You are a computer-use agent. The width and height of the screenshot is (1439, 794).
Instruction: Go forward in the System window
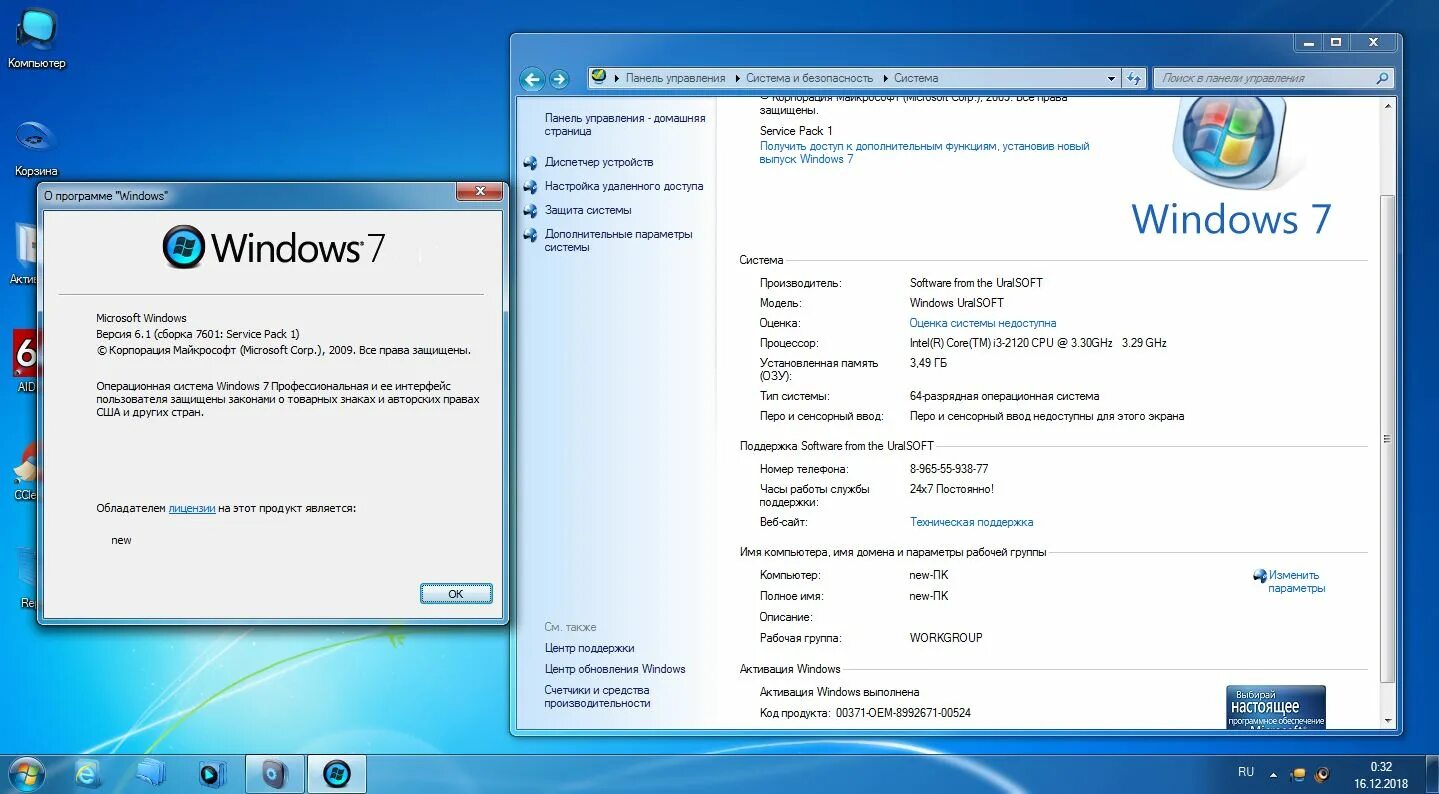pyautogui.click(x=559, y=78)
